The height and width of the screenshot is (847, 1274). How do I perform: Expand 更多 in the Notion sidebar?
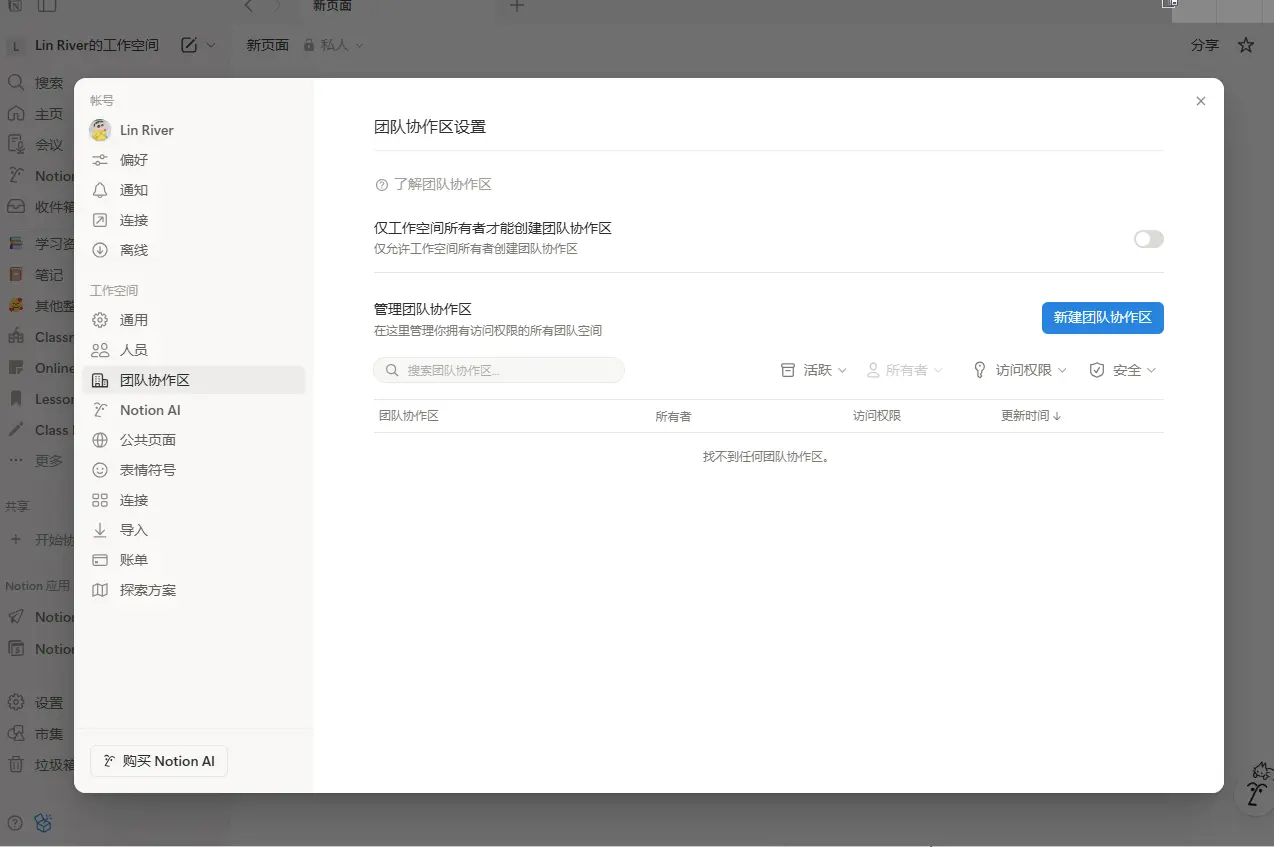[37, 461]
